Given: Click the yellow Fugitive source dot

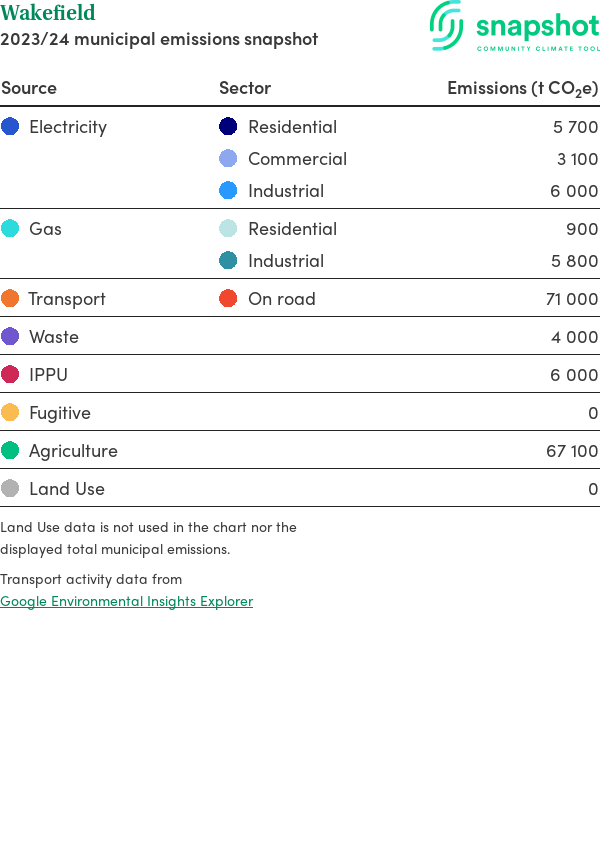Looking at the screenshot, I should 10,412.
